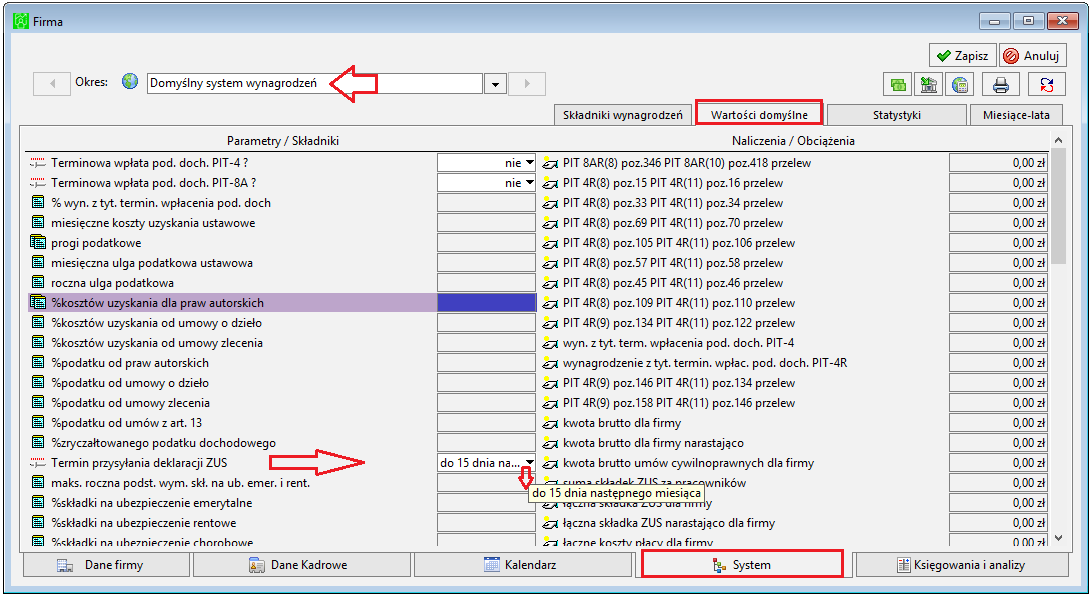1089x597 pixels.
Task: Click the second green building icon in the toolbar
Action: coord(929,85)
